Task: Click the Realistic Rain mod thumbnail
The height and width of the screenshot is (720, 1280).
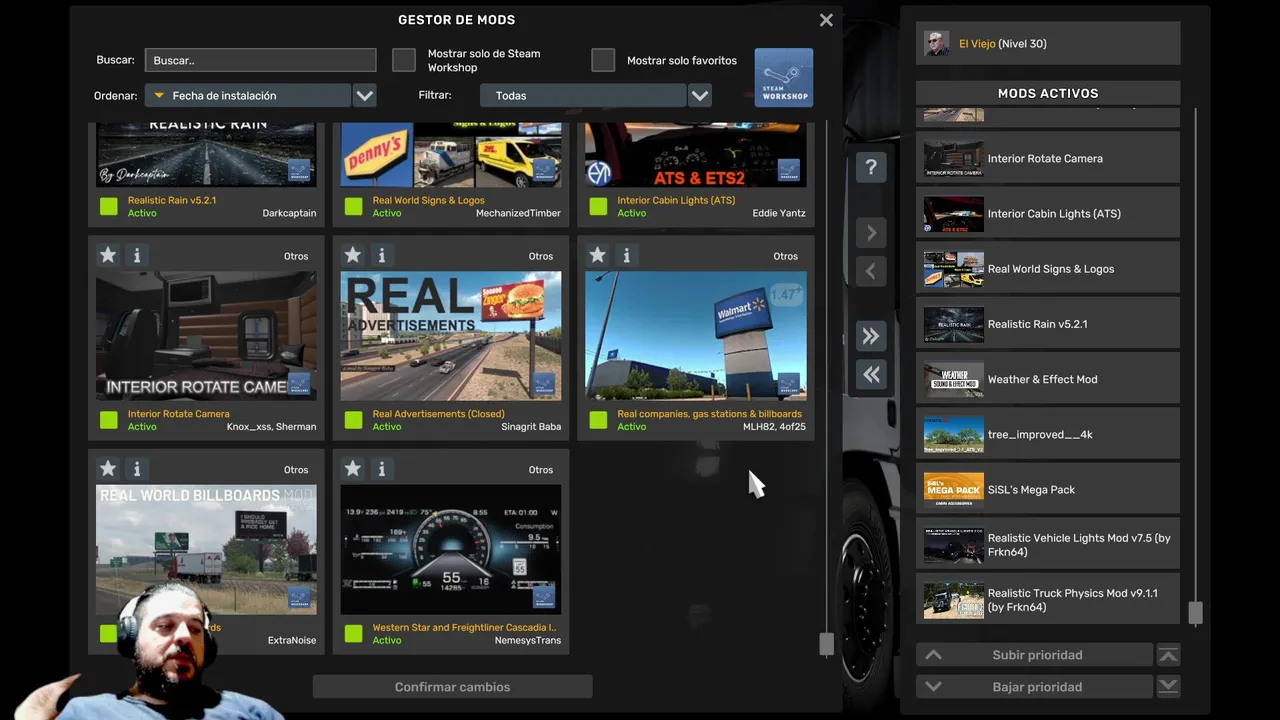Action: click(206, 154)
